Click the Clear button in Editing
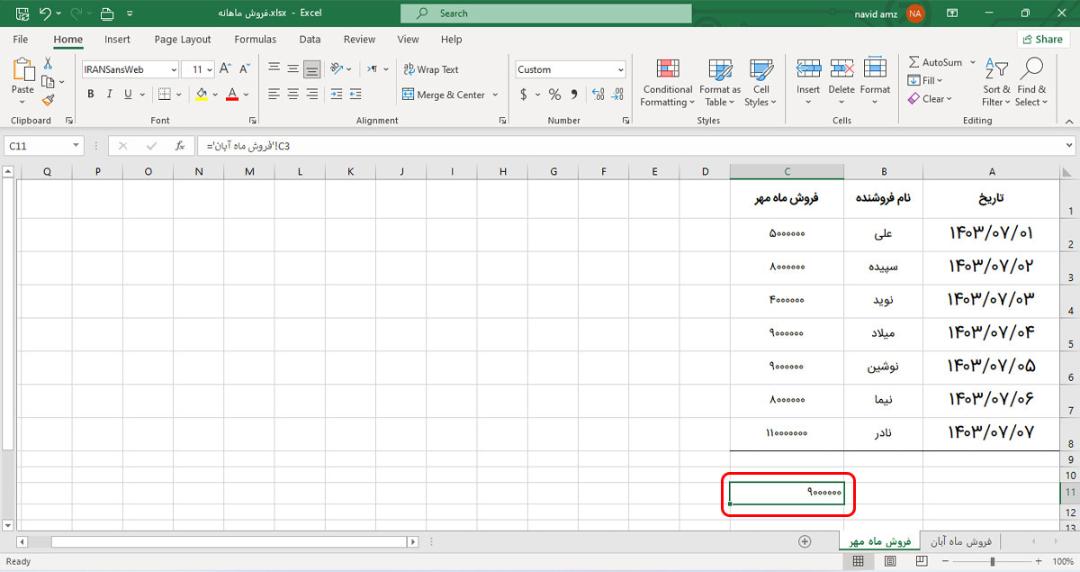The image size is (1080, 572). [930, 99]
